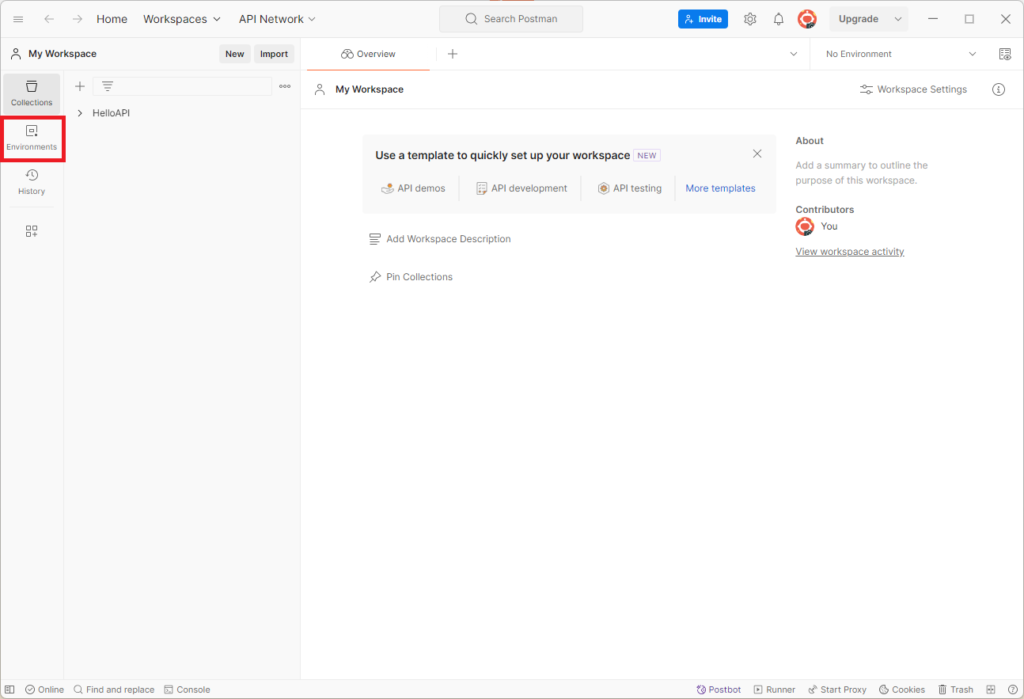Open Find and replace
Screen dimensions: 1024x699
click(114, 689)
